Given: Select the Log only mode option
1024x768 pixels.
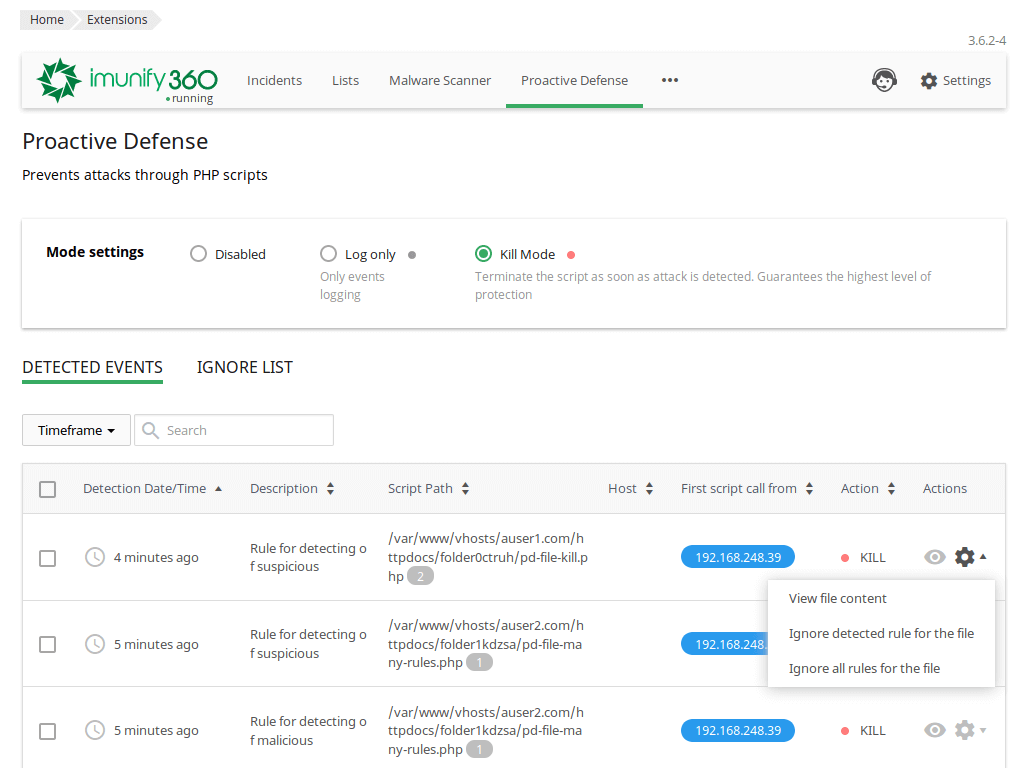Looking at the screenshot, I should [x=328, y=254].
